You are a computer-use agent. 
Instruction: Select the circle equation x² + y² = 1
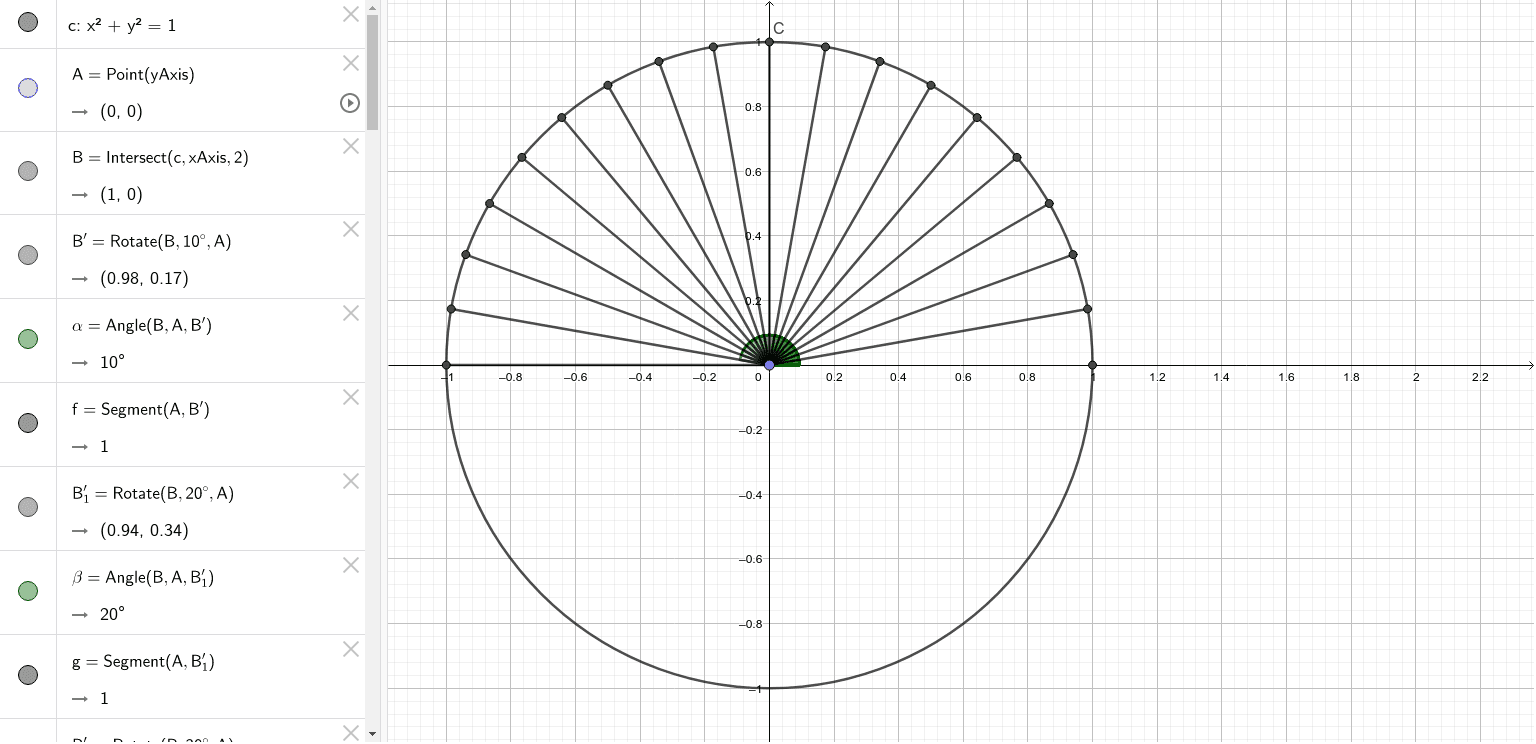tap(122, 25)
